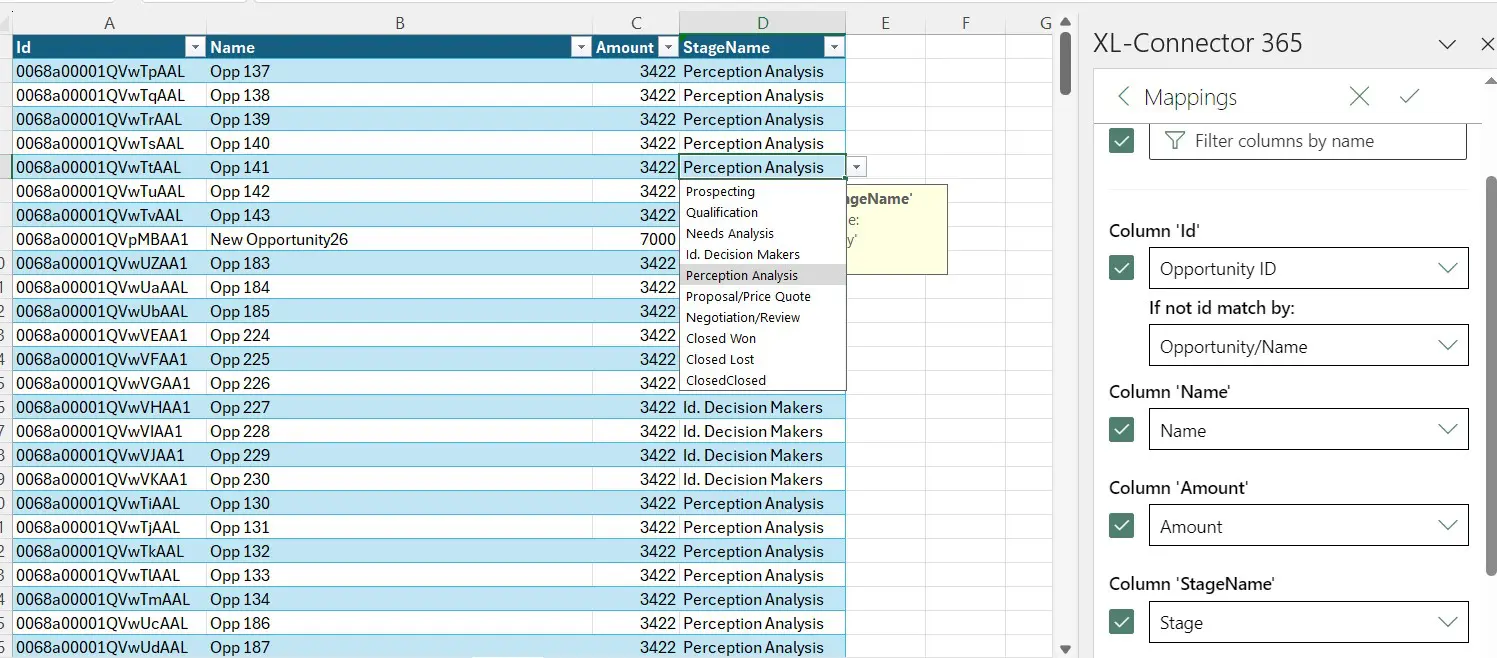Open the Name column filter button
Image resolution: width=1497 pixels, height=658 pixels.
point(579,47)
